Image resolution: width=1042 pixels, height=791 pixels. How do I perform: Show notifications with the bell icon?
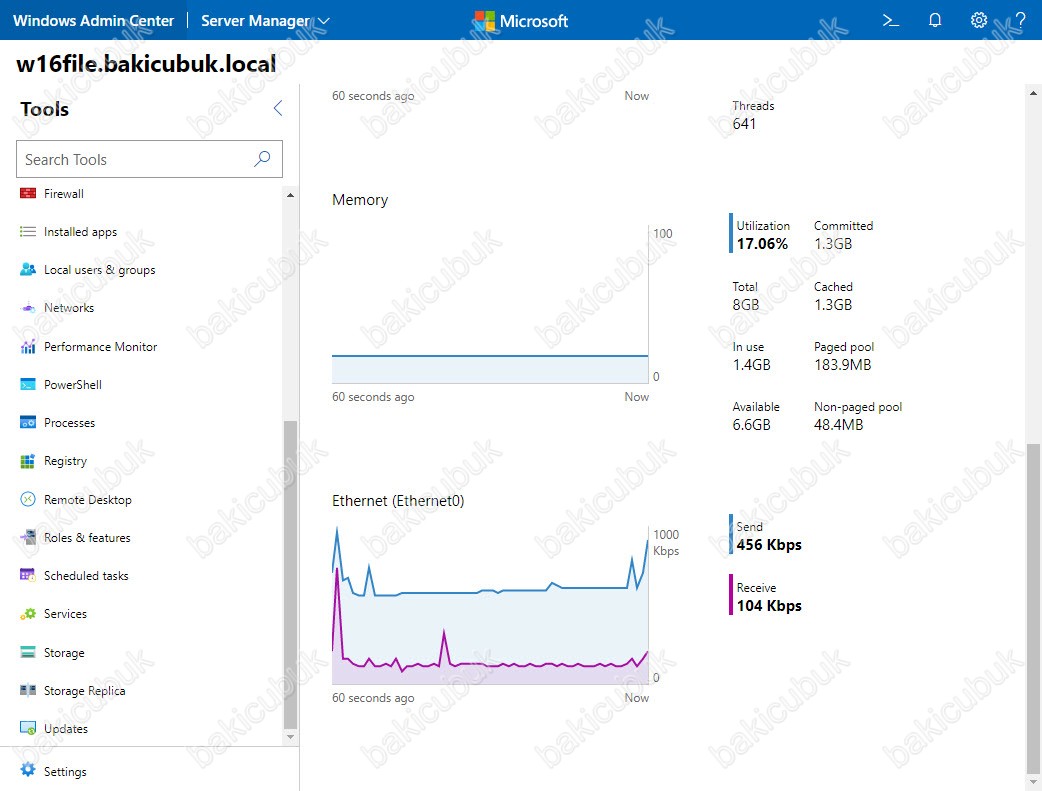pyautogui.click(x=935, y=21)
